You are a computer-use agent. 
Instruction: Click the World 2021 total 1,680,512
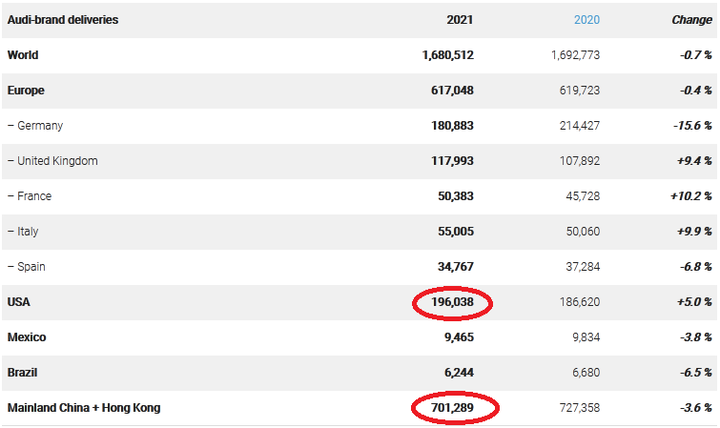point(448,55)
